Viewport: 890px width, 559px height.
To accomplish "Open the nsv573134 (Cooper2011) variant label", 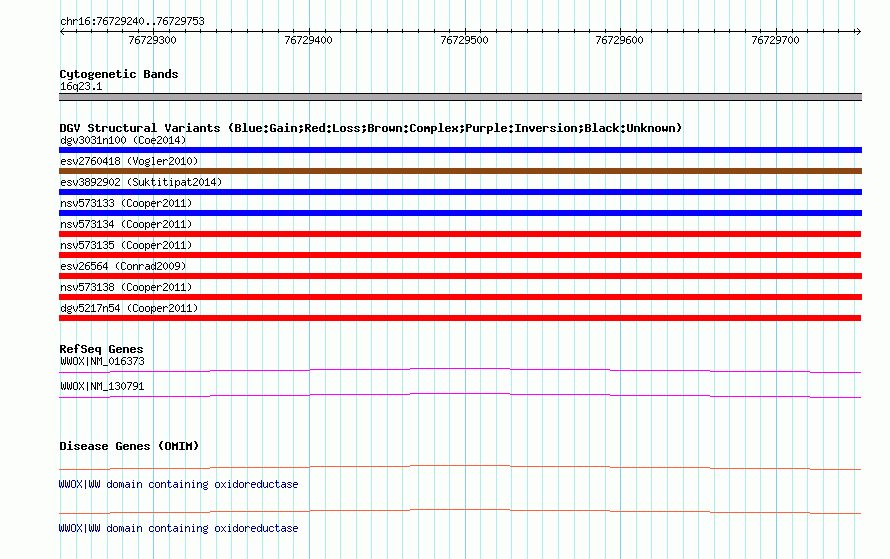I will coord(126,224).
